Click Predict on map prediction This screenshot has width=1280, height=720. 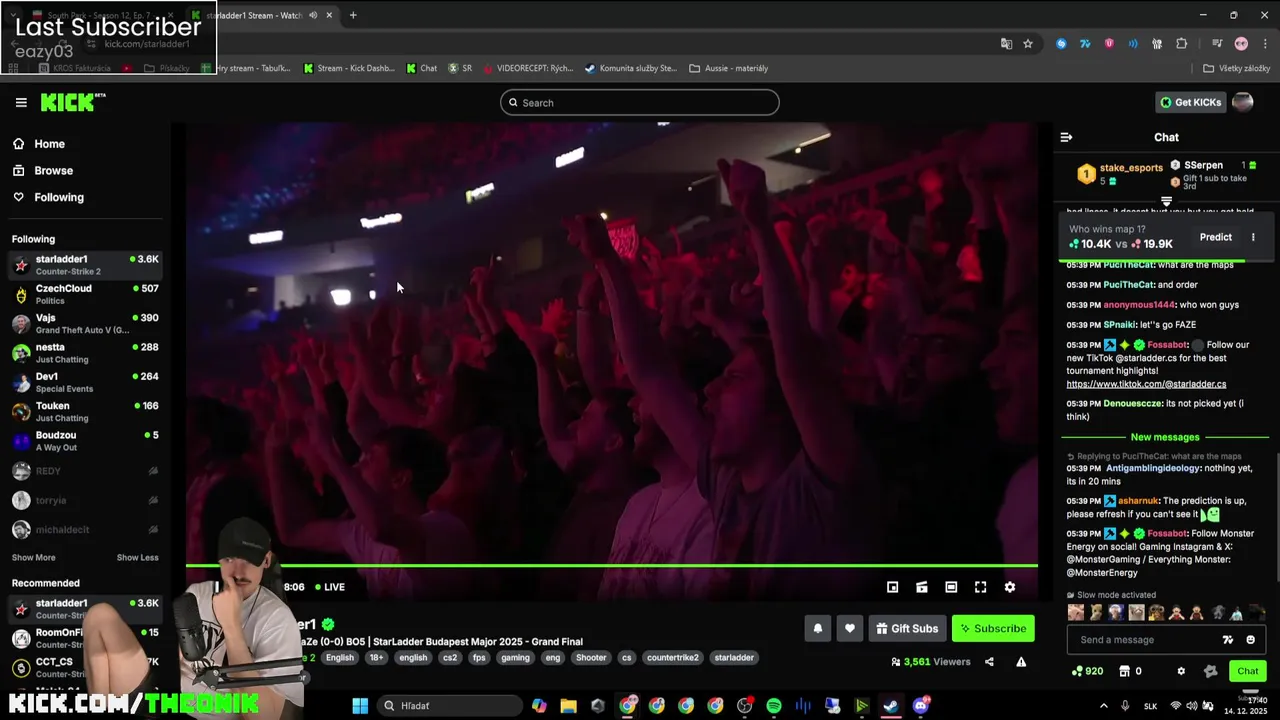(1215, 237)
